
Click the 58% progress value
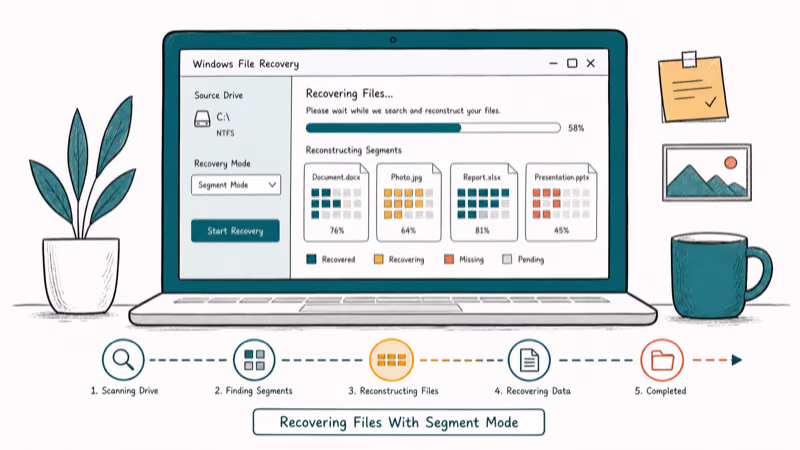[x=576, y=128]
